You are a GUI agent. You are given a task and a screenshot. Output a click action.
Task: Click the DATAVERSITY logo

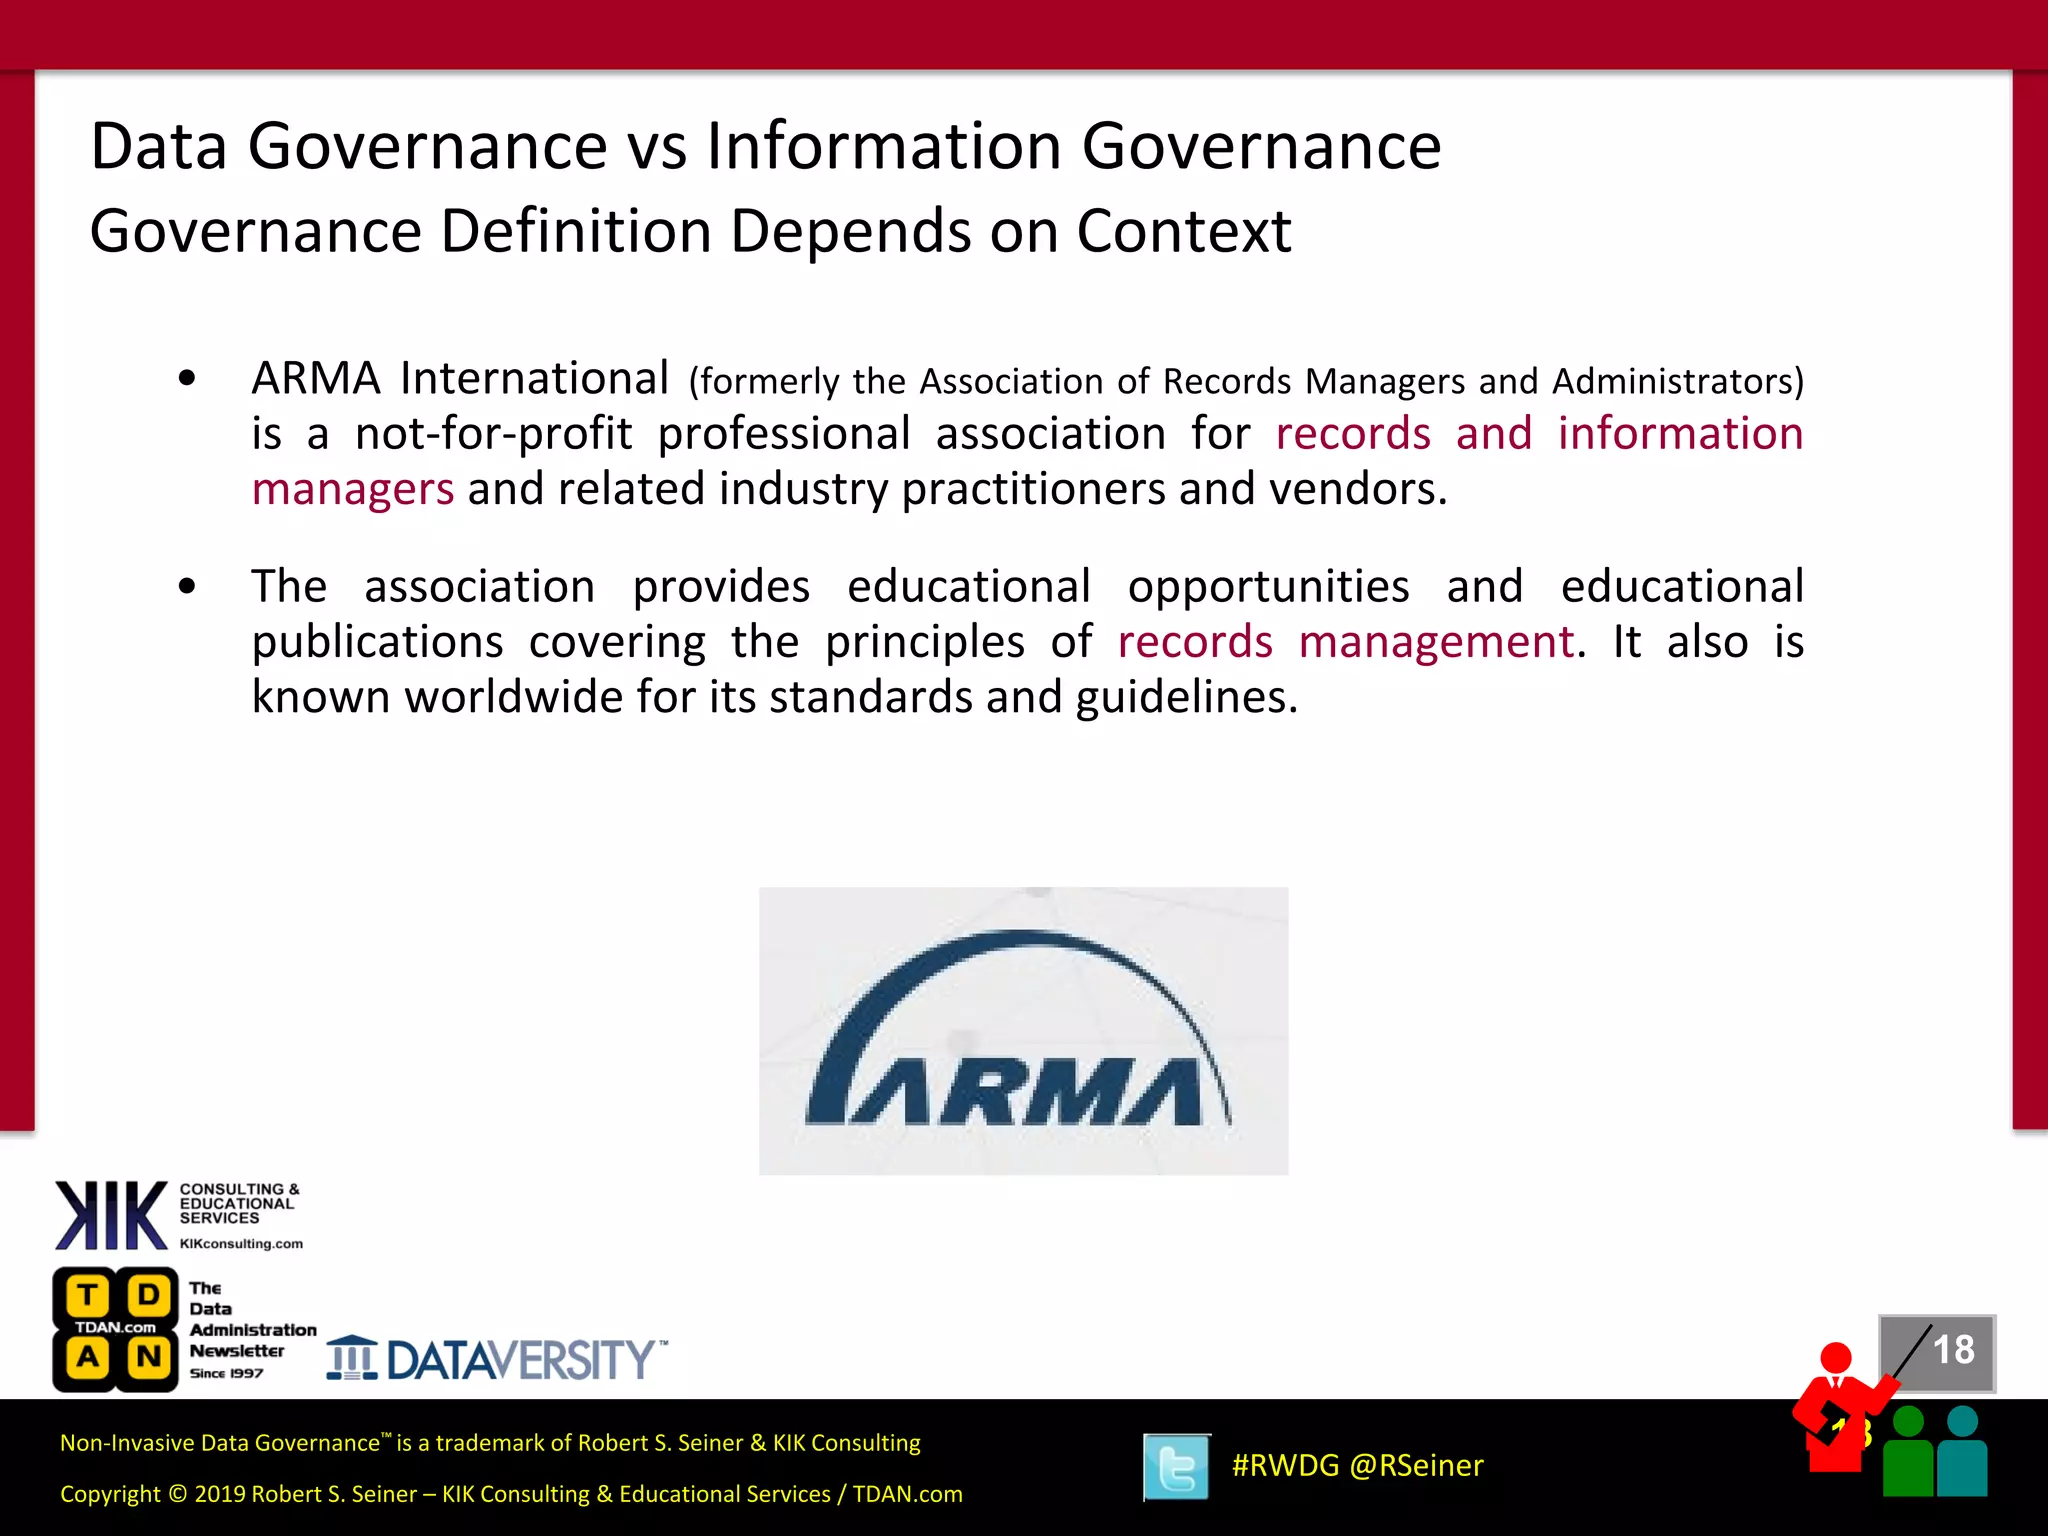tap(497, 1359)
